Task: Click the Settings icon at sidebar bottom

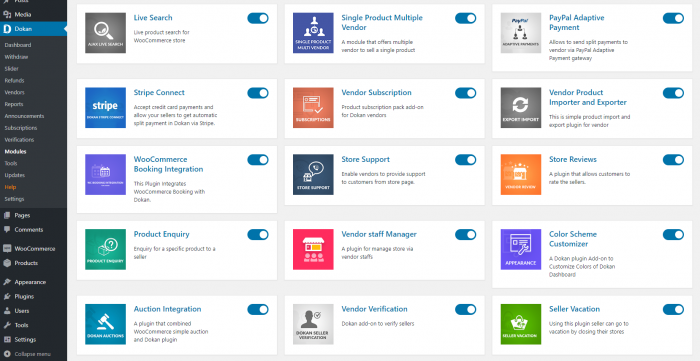Action: coord(7,340)
